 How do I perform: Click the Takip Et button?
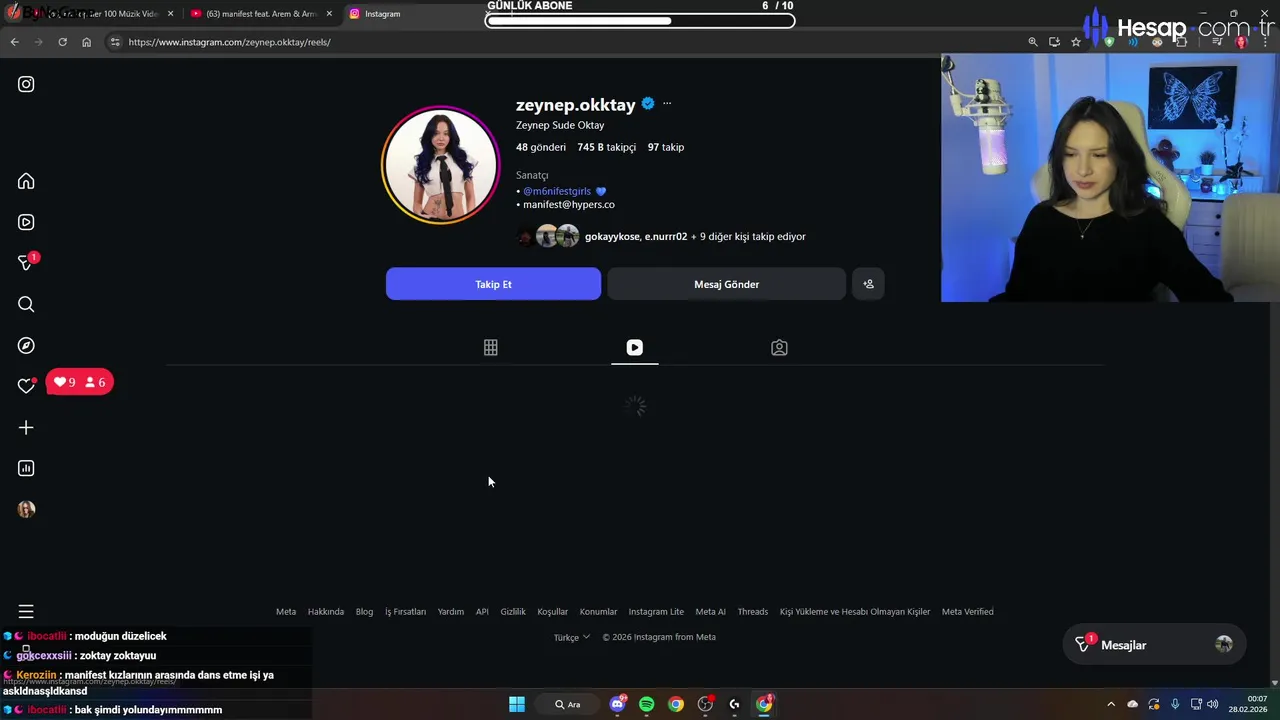coord(493,284)
